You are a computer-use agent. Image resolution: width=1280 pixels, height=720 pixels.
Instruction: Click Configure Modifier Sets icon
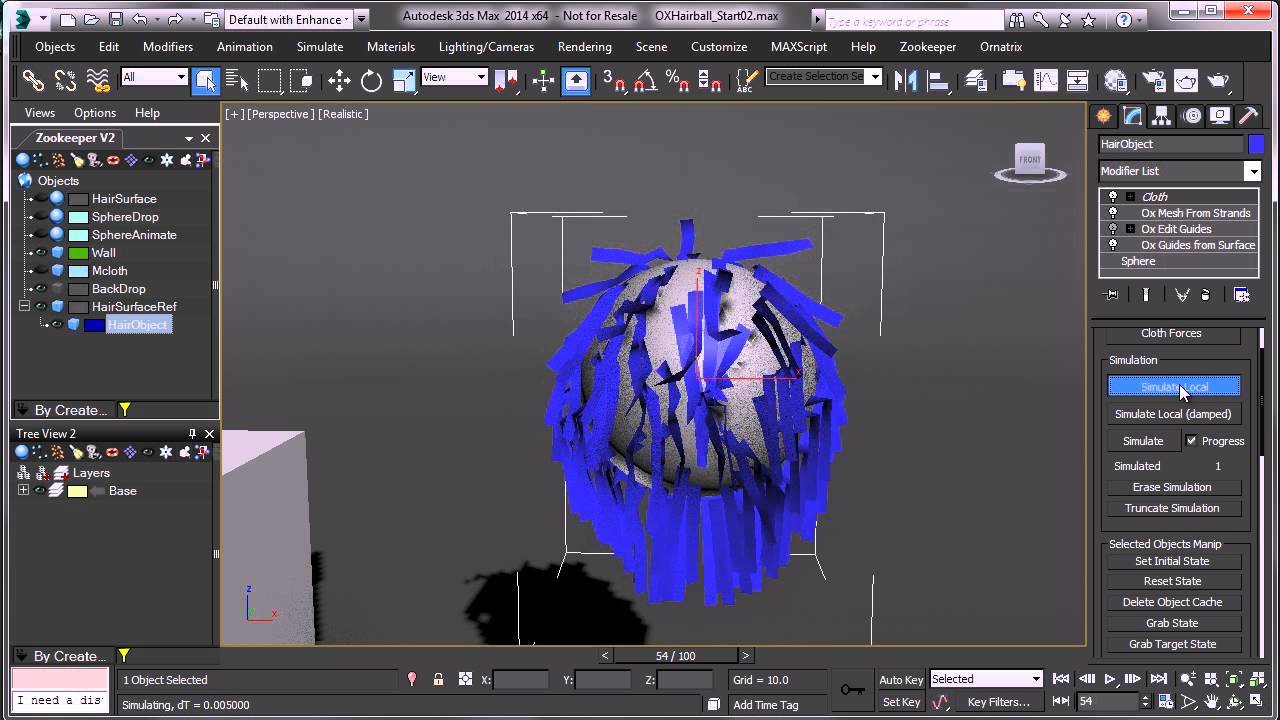coord(1241,295)
